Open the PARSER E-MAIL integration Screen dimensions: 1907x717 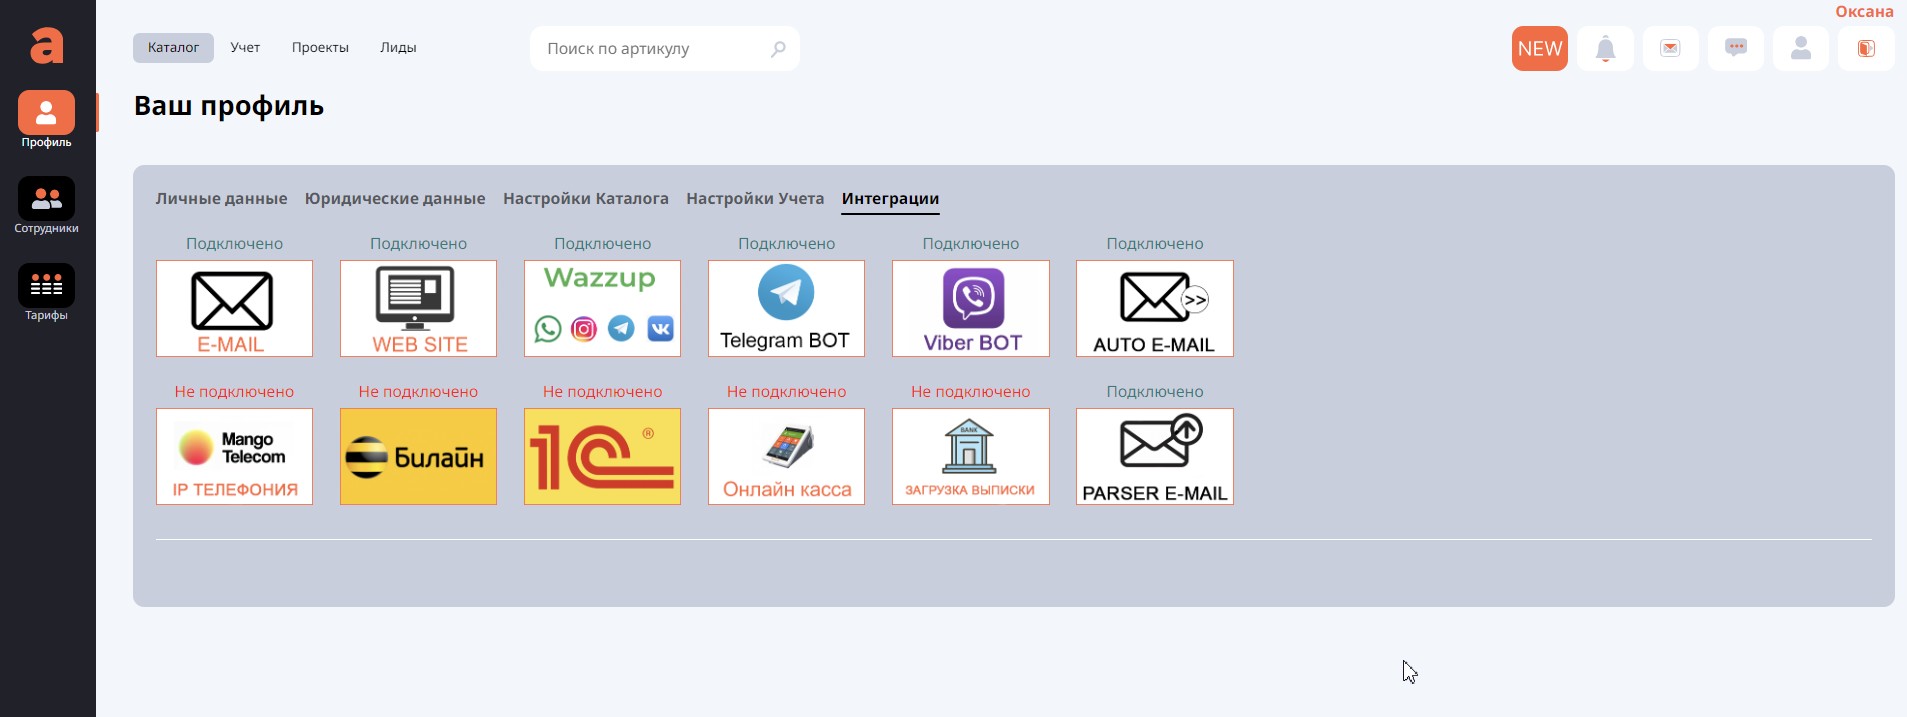click(x=1154, y=456)
